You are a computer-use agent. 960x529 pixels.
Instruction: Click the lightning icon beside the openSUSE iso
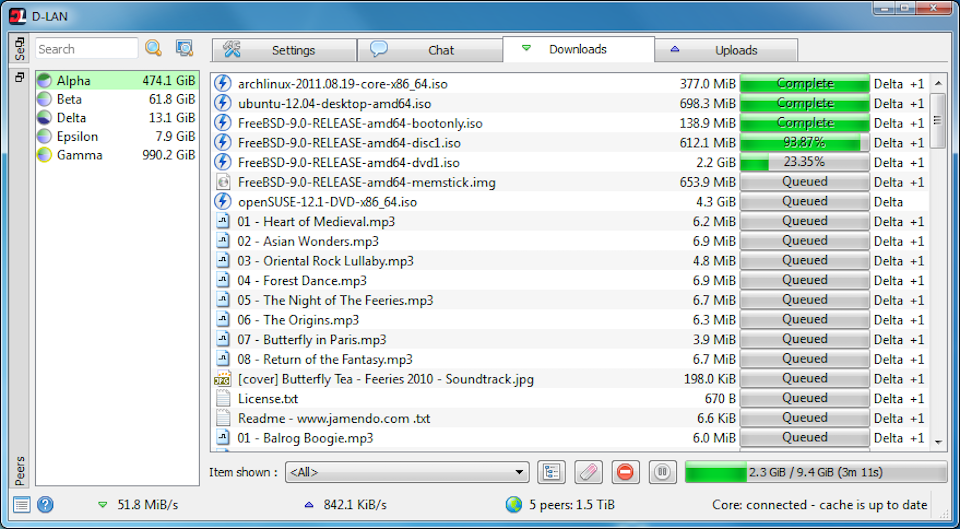(x=223, y=201)
